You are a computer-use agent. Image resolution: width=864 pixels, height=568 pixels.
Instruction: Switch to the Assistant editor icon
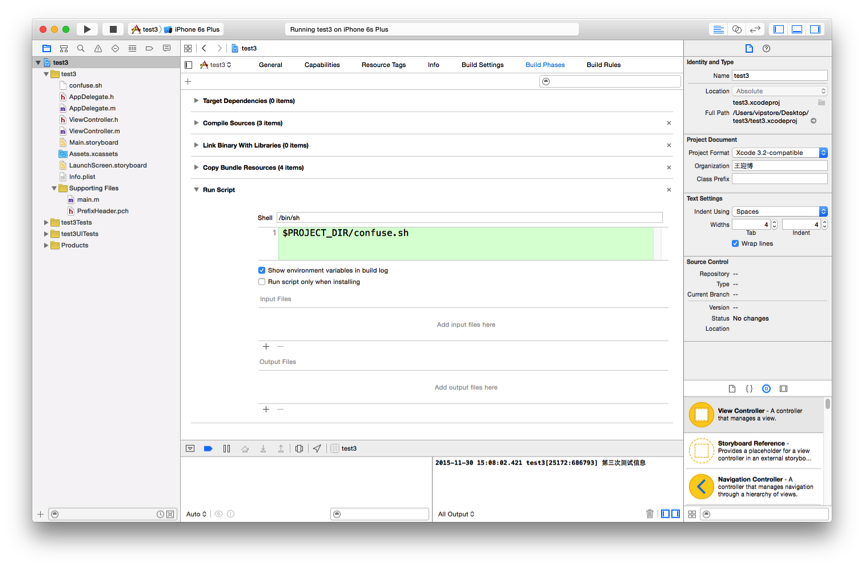point(737,29)
